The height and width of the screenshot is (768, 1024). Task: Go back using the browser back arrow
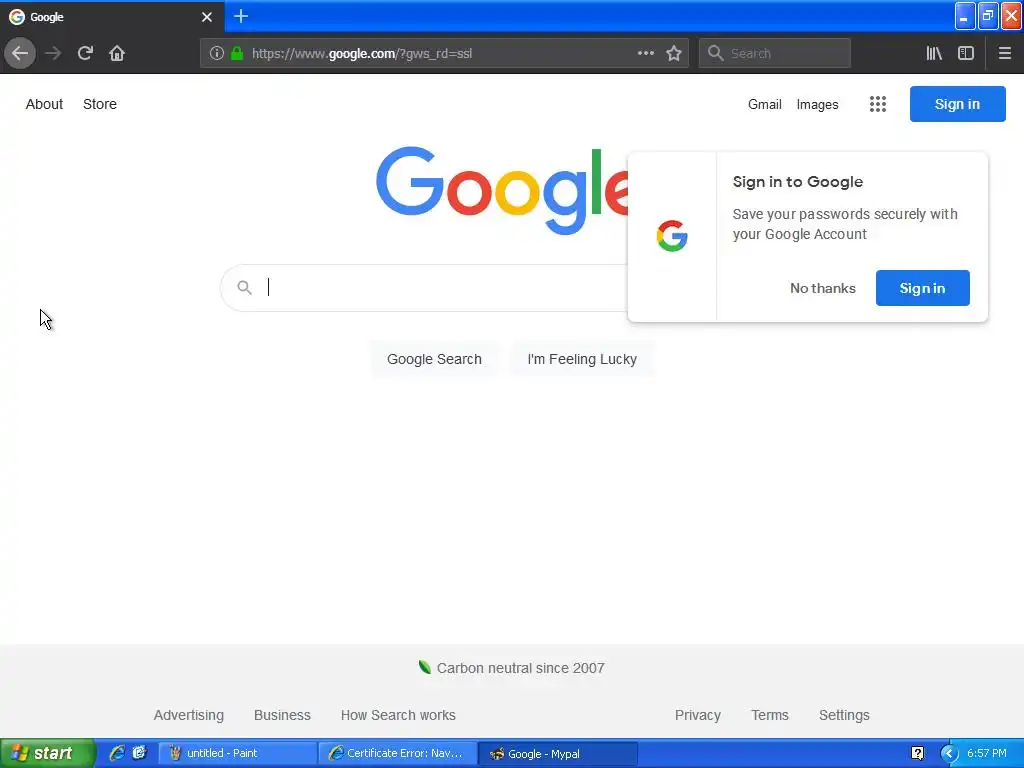pyautogui.click(x=20, y=54)
